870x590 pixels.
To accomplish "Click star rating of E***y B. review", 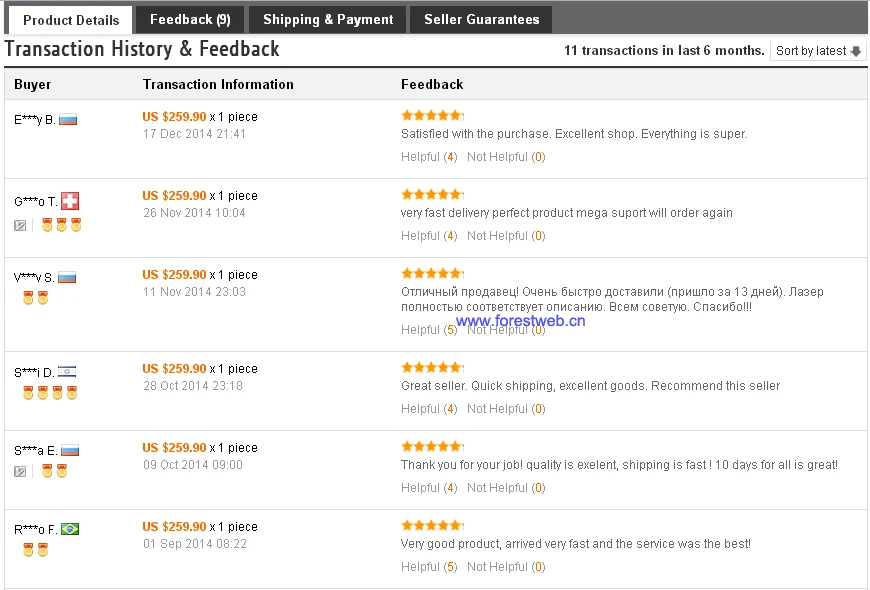I will point(432,115).
